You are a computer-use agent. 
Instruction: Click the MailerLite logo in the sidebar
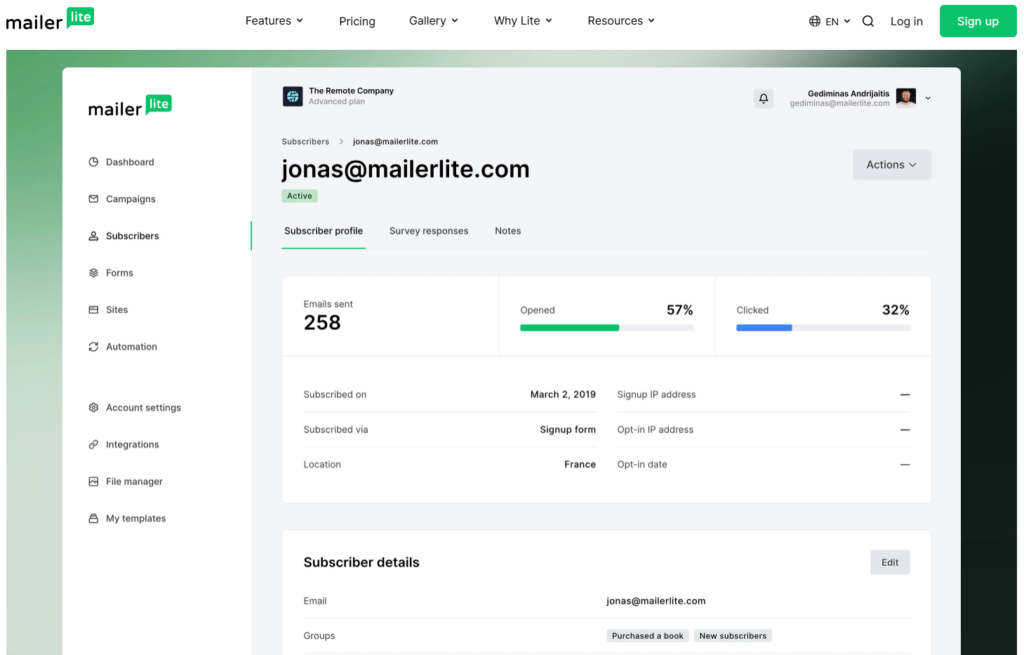point(129,106)
